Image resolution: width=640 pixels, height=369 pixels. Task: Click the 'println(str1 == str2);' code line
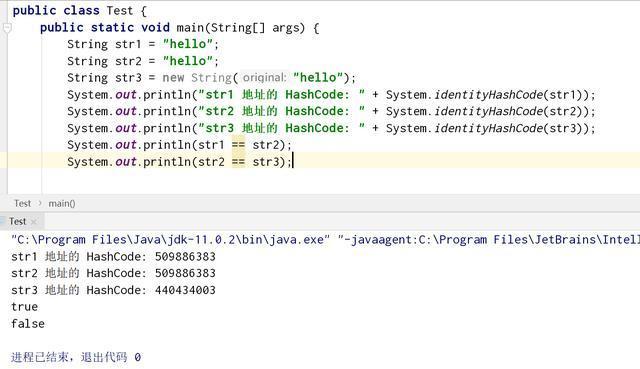tap(180, 145)
